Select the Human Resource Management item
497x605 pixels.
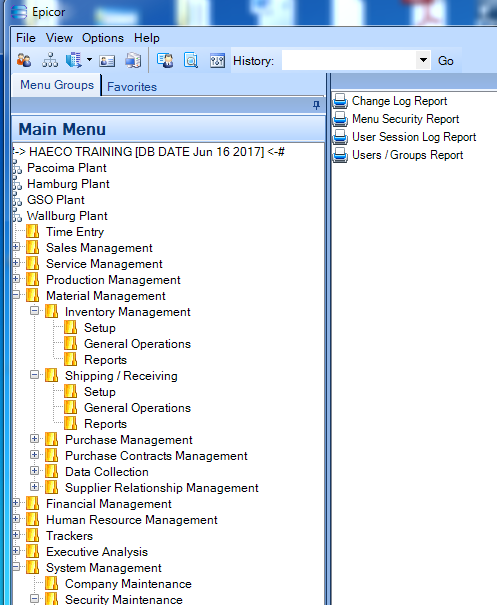pos(132,520)
